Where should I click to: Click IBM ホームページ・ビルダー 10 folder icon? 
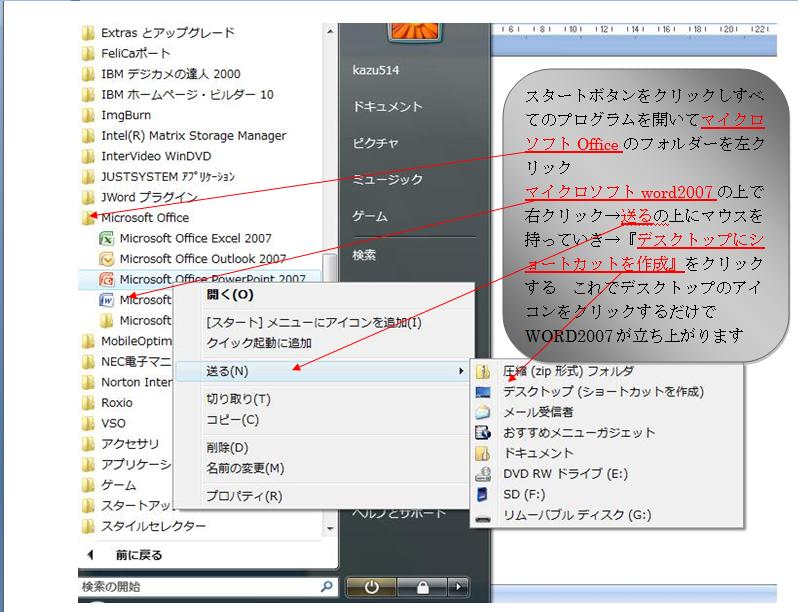pos(88,95)
